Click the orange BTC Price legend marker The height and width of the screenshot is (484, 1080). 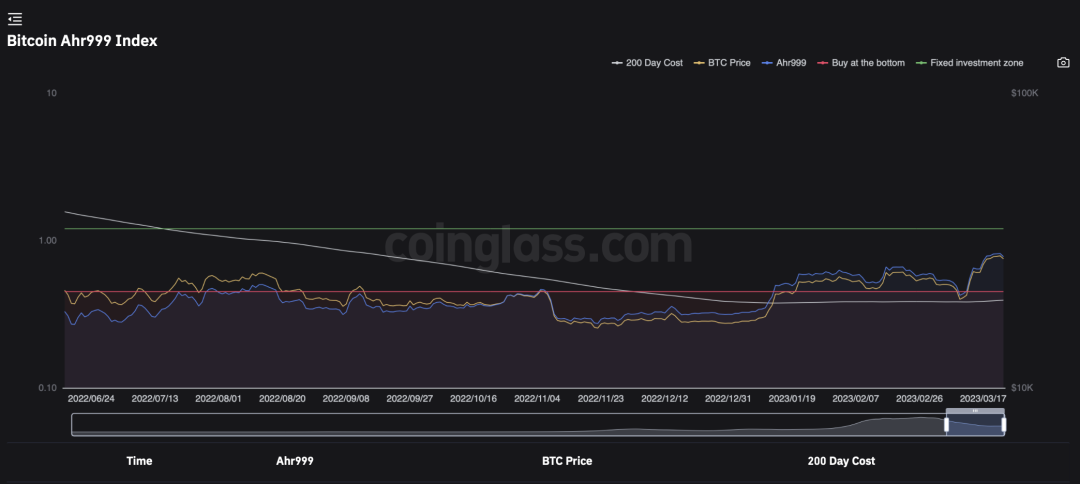[x=699, y=63]
